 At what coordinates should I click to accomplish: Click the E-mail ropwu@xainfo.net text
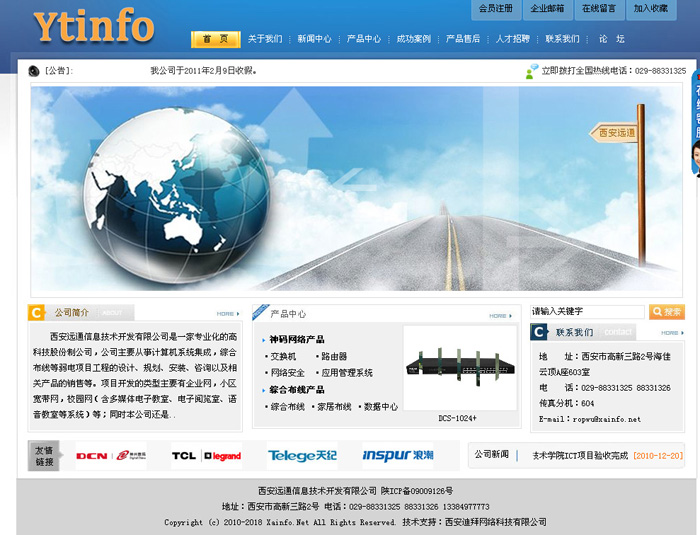tap(590, 419)
